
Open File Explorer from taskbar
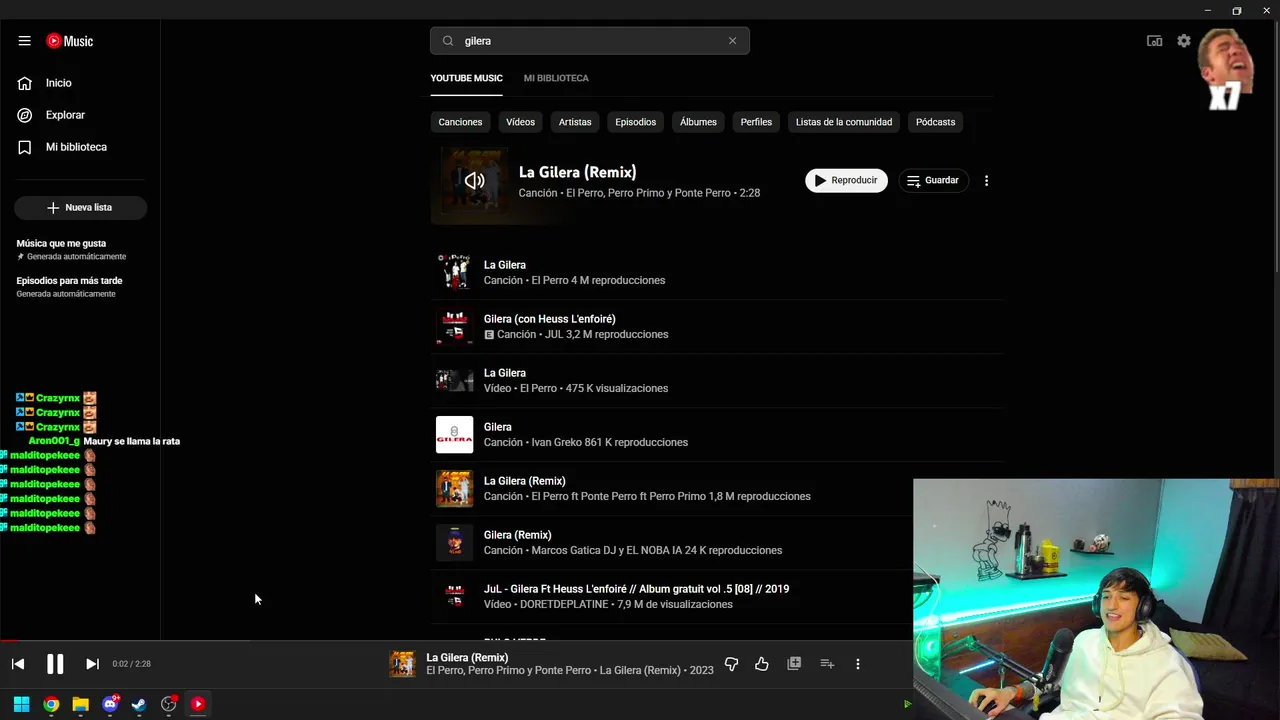(x=80, y=704)
